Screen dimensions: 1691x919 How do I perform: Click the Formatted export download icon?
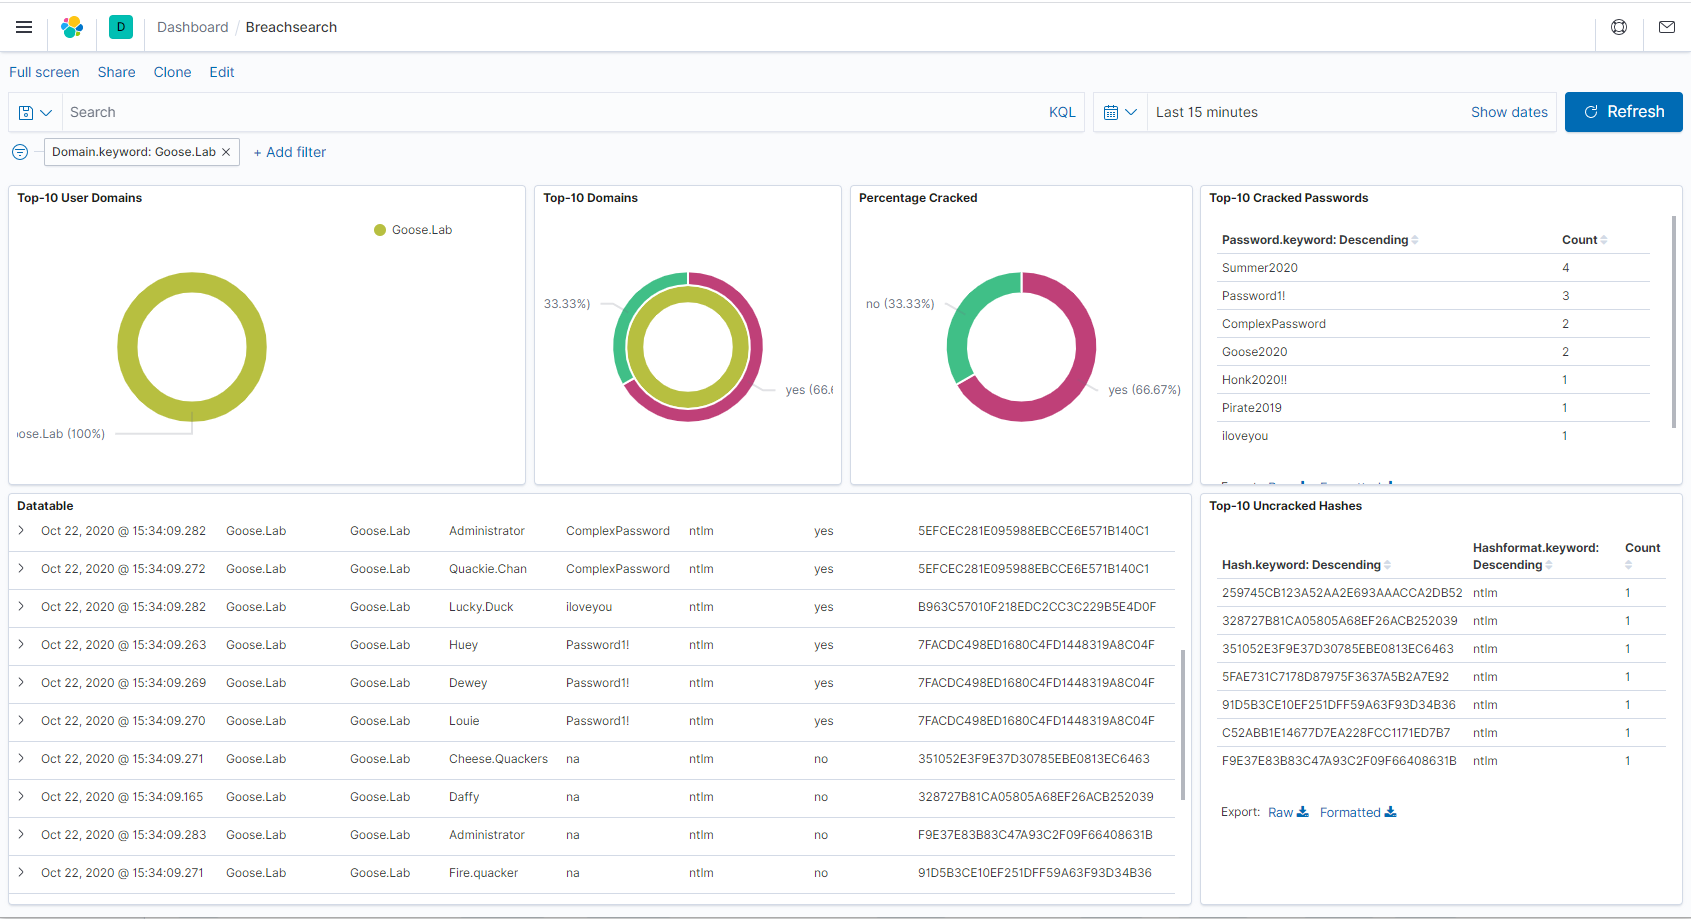tap(1390, 812)
